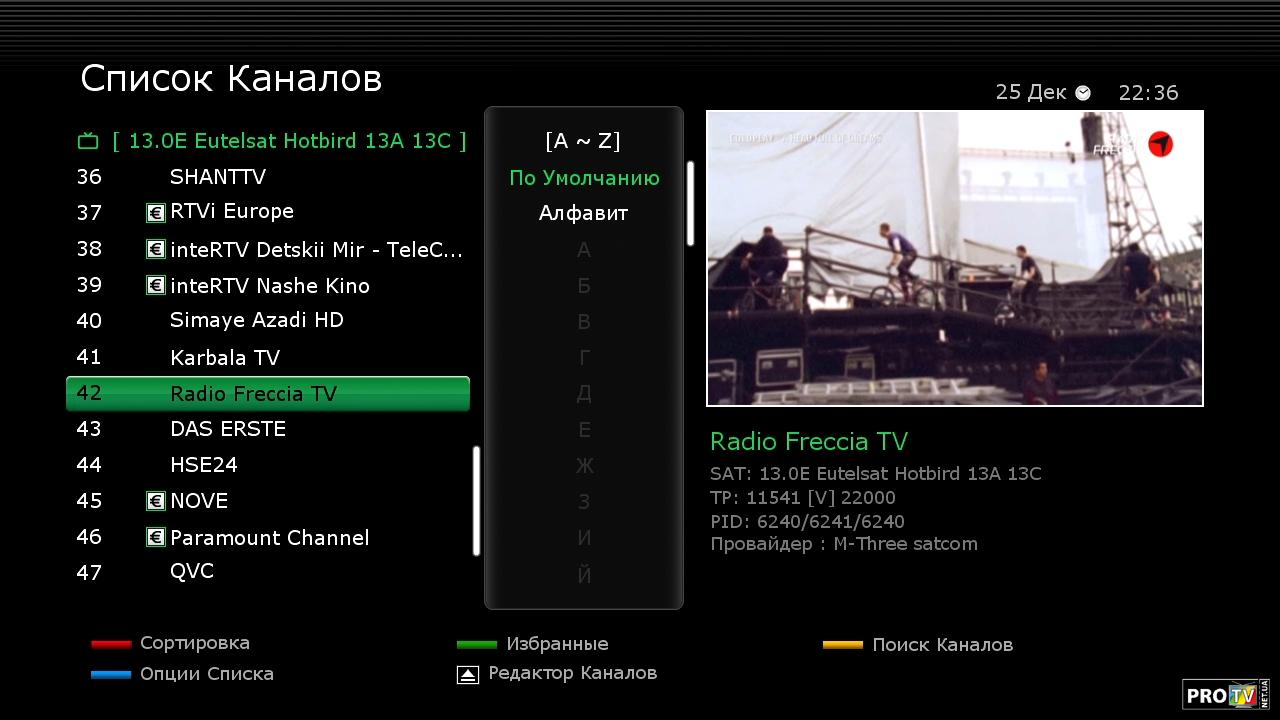Image resolution: width=1280 pixels, height=720 pixels.
Task: Click the euro icon beside NOVE
Action: (155, 501)
